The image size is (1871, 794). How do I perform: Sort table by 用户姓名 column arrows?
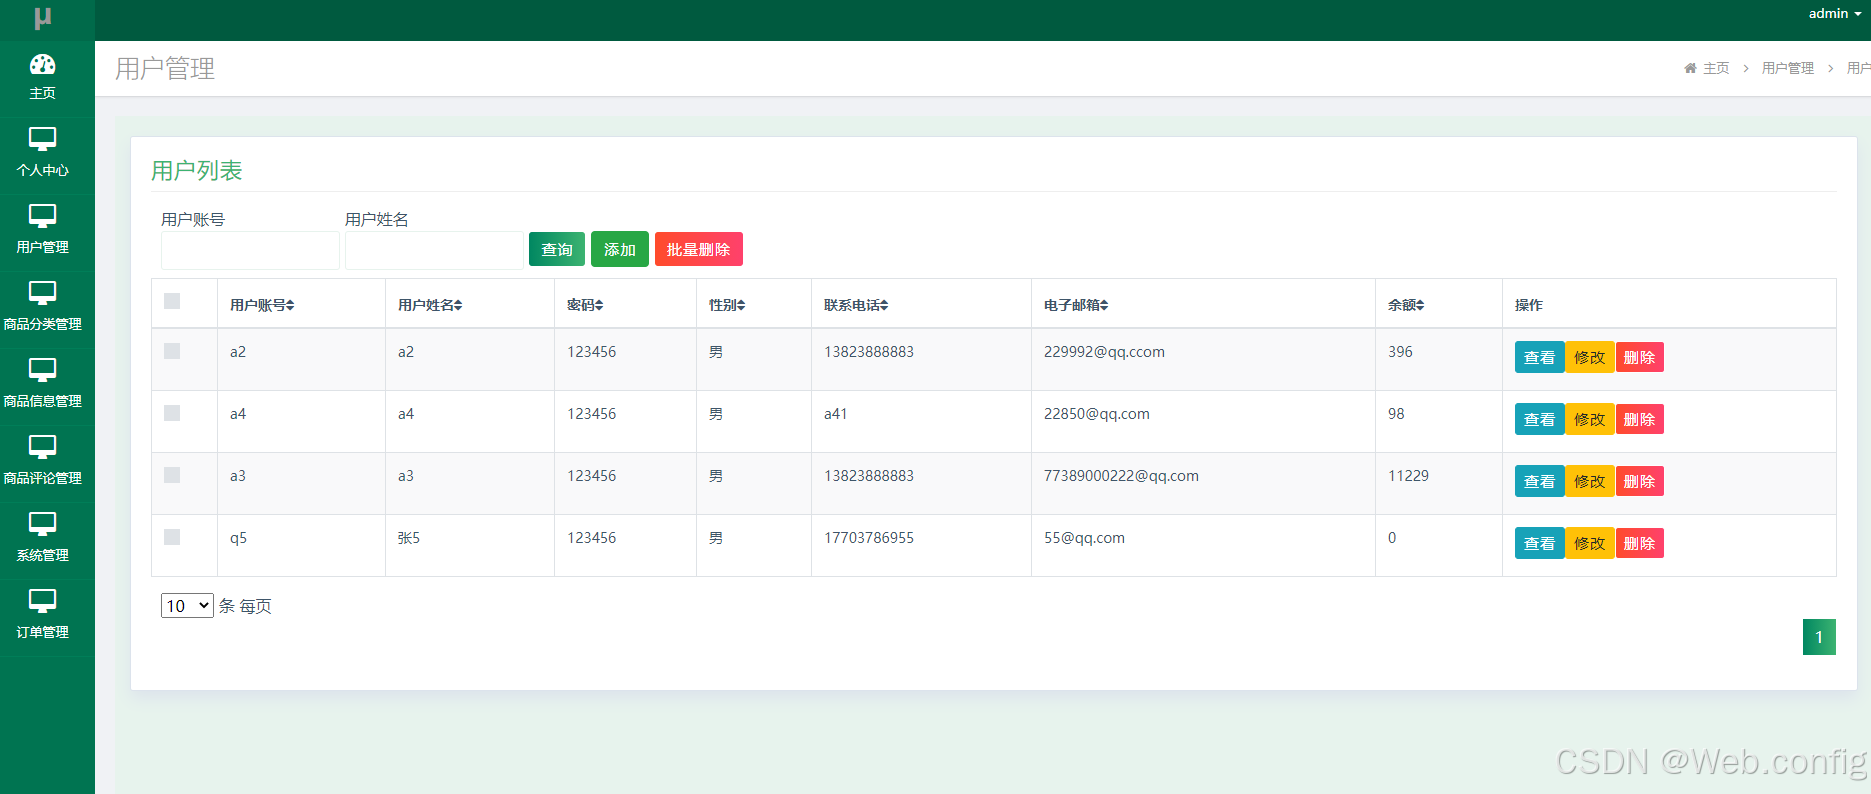[x=458, y=305]
